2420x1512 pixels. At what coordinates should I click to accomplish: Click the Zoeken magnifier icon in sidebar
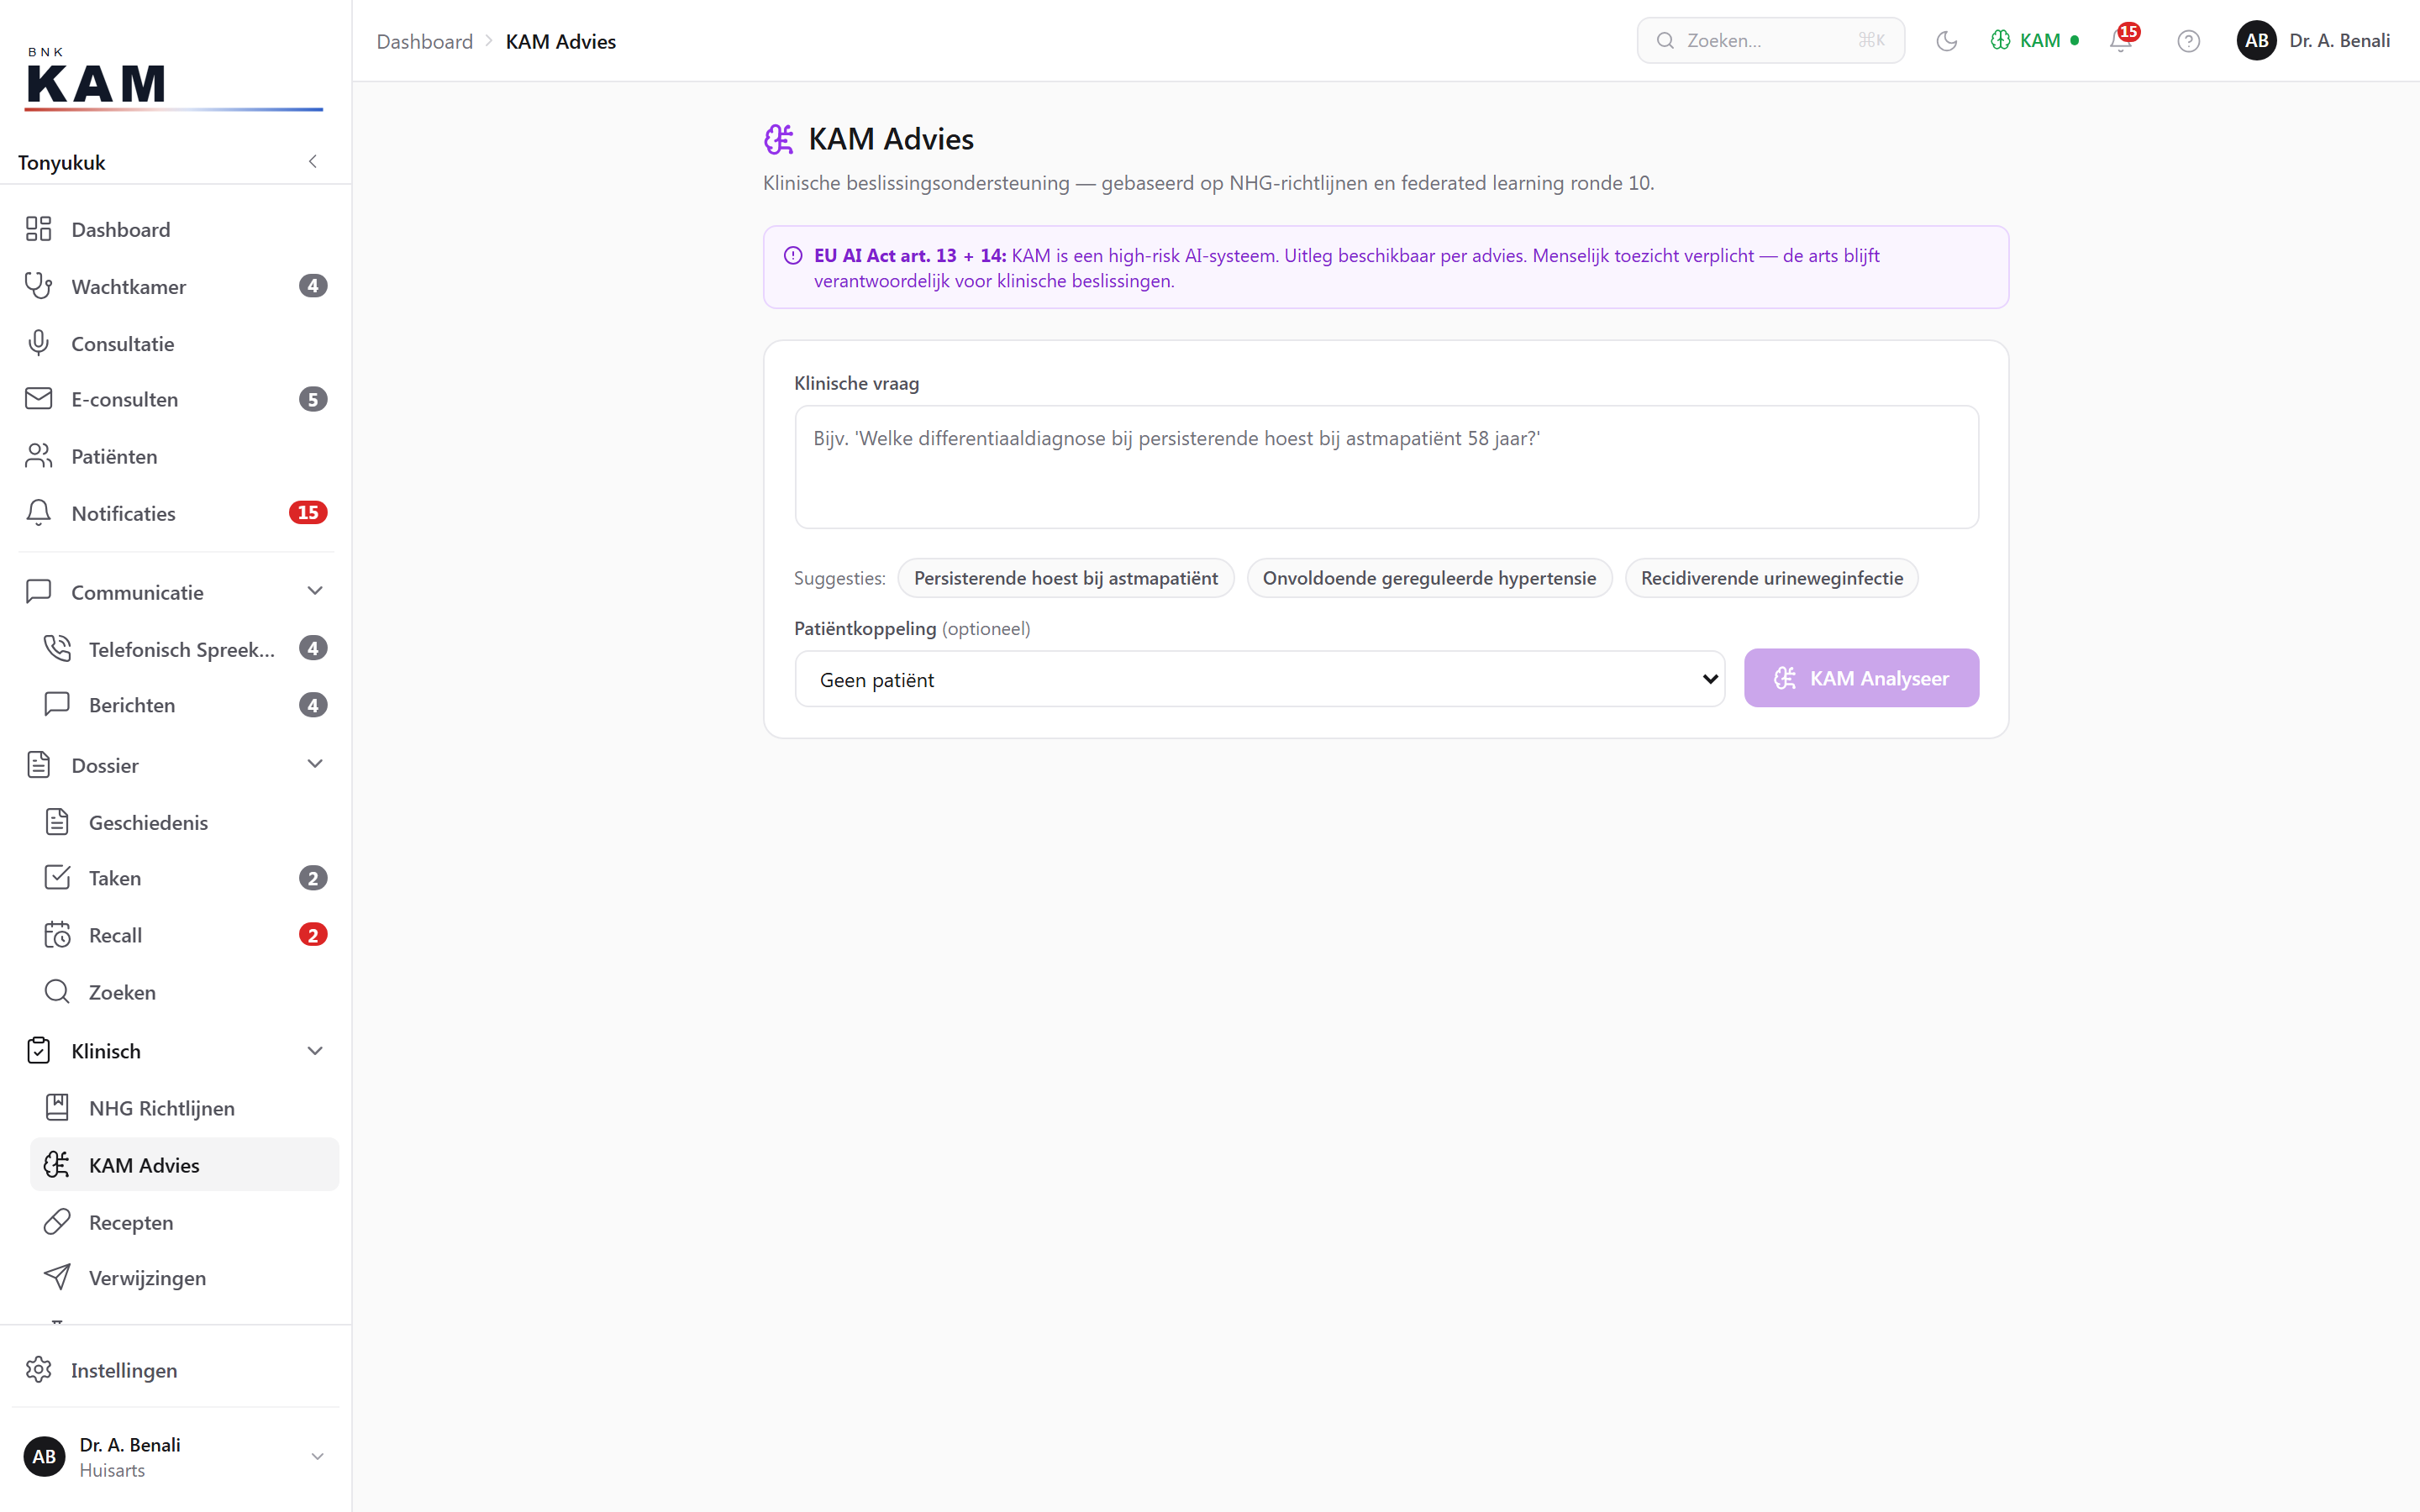tap(57, 992)
